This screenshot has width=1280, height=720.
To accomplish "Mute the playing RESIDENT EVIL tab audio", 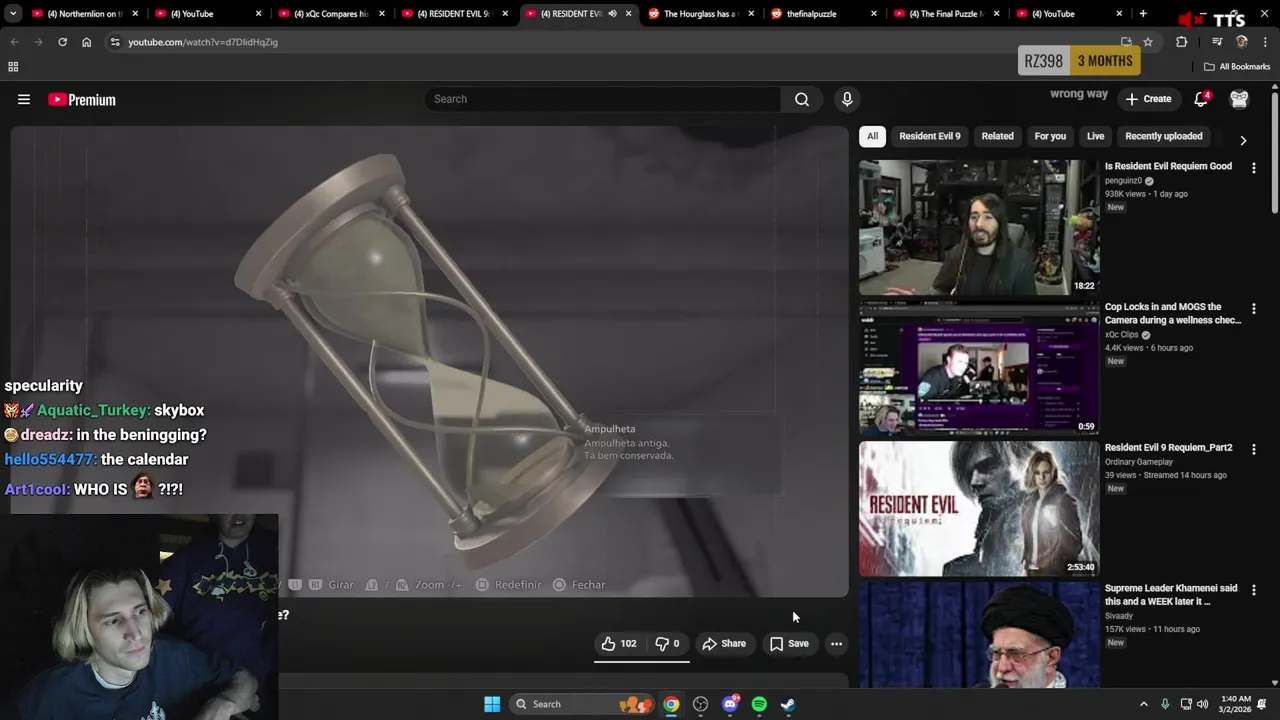I will [x=612, y=14].
